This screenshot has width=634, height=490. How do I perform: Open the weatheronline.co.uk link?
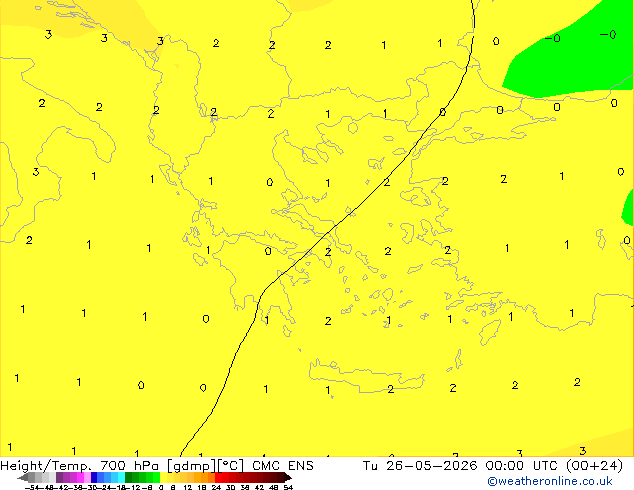coord(550,481)
